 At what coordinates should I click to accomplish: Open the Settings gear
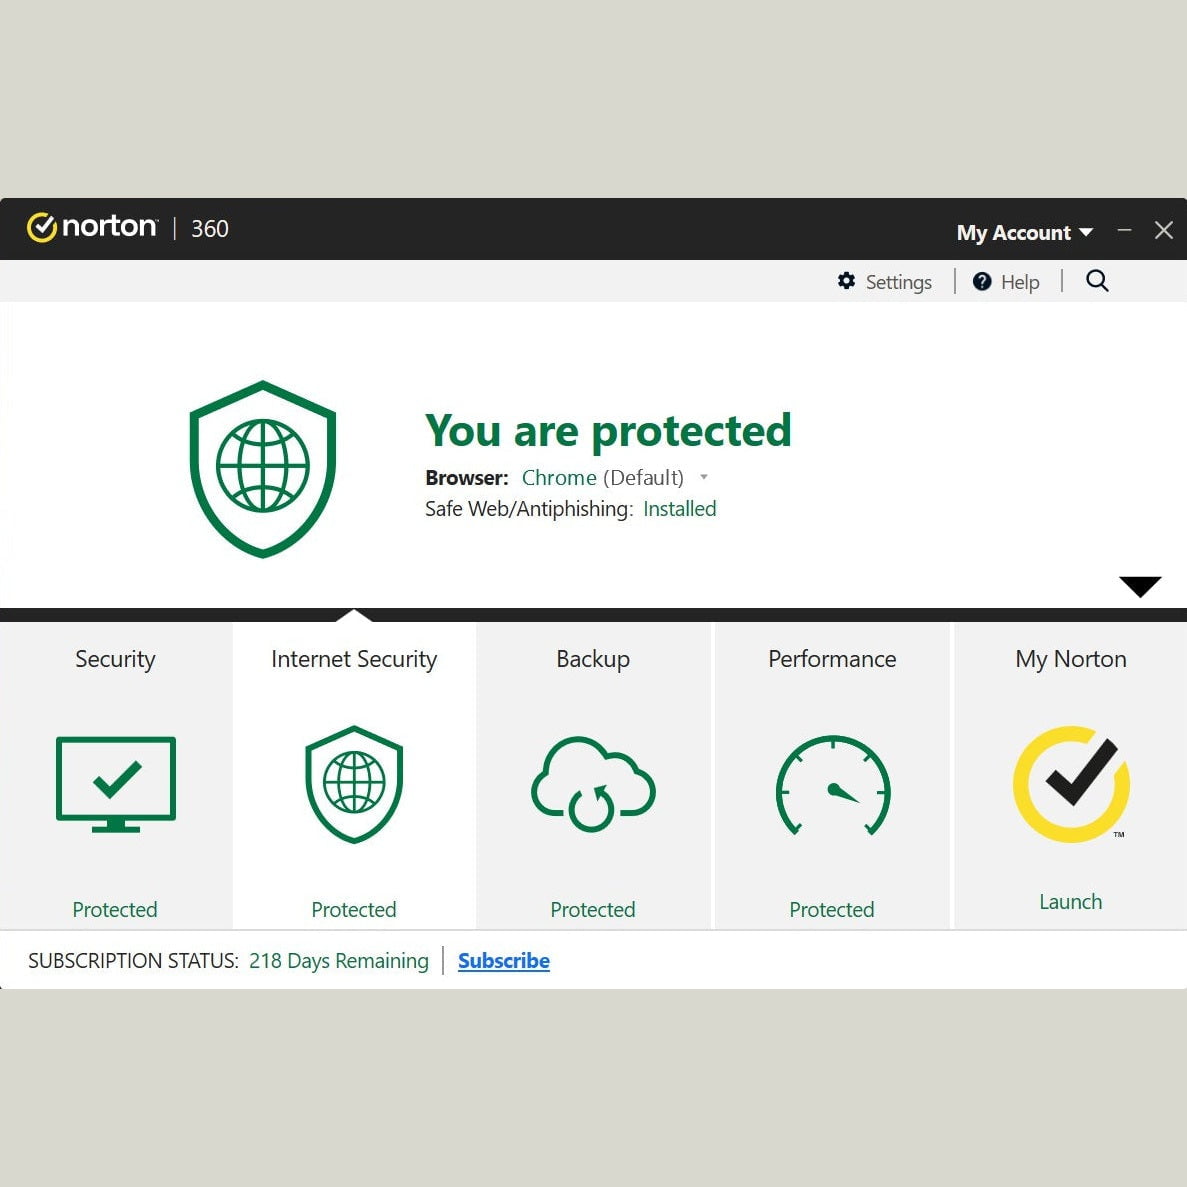tap(846, 281)
